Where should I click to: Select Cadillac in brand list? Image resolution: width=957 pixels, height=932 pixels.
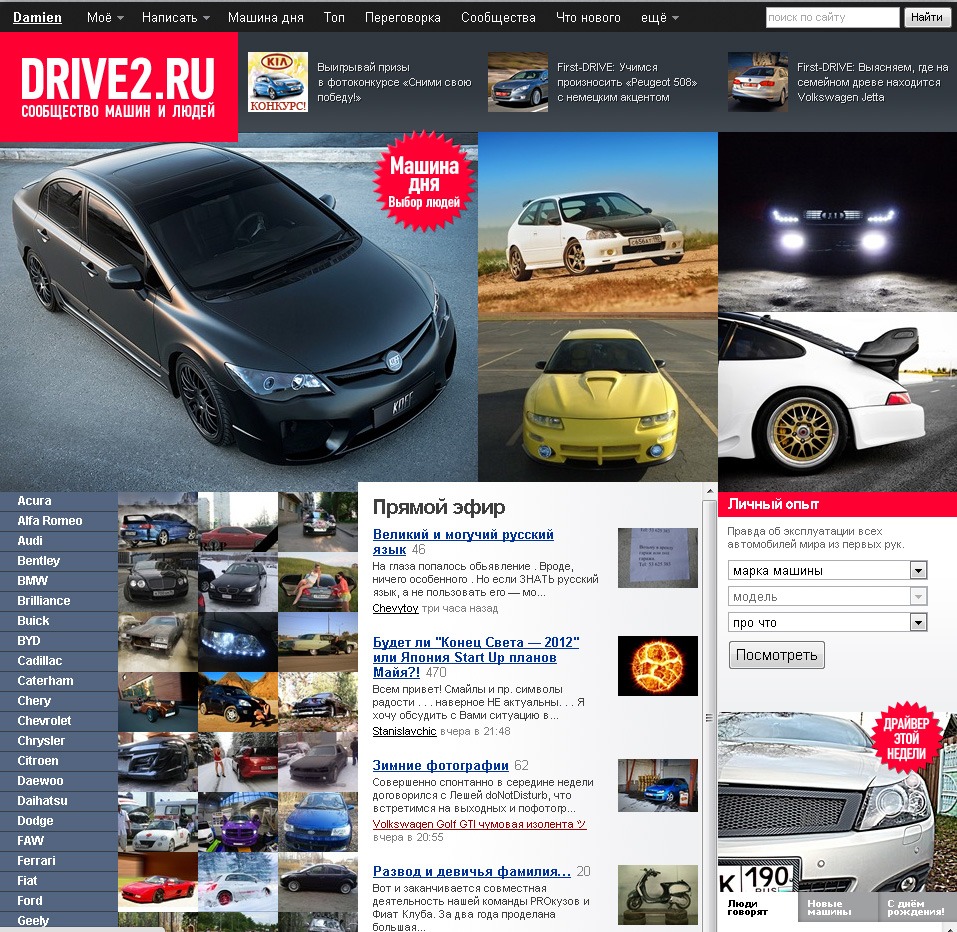coord(40,661)
